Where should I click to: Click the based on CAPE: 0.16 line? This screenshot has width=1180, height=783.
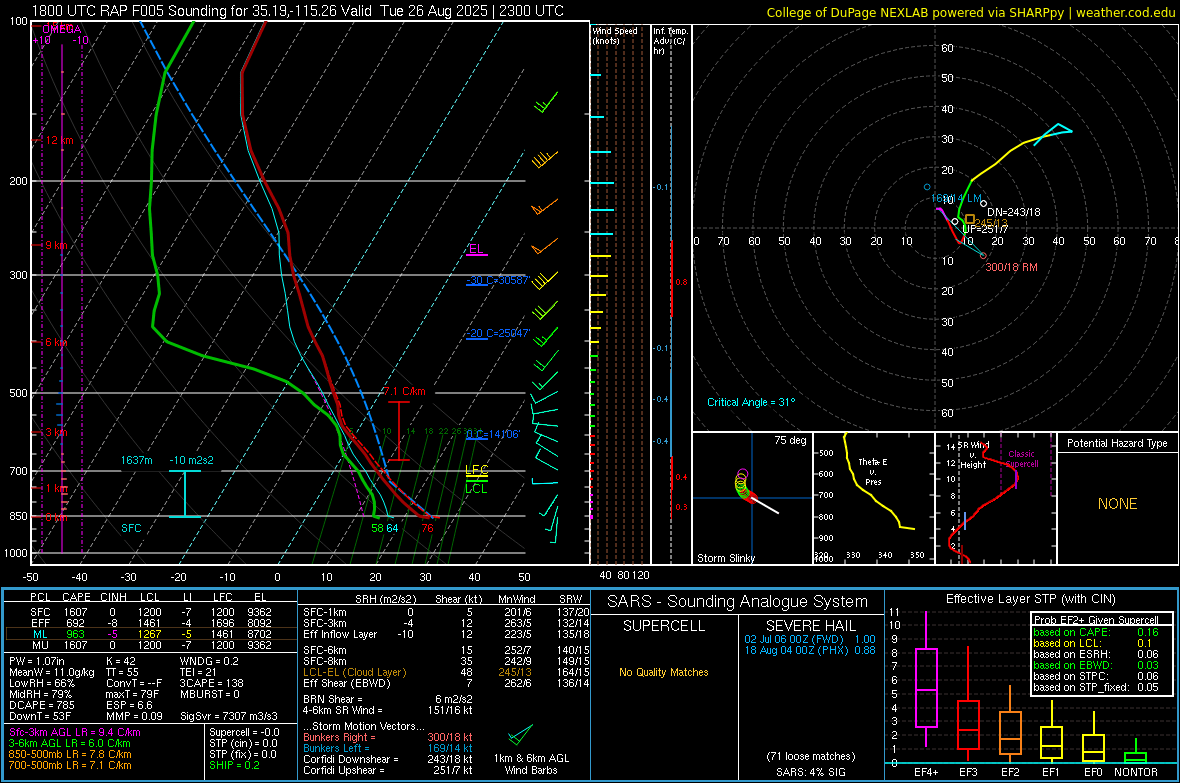pyautogui.click(x=1096, y=632)
